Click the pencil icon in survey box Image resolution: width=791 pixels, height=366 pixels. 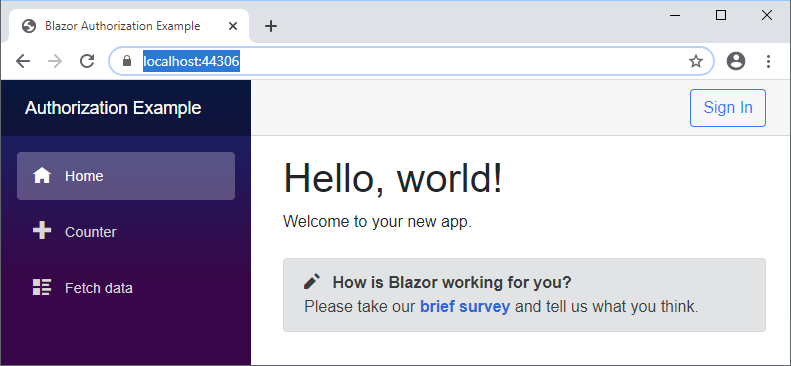pyautogui.click(x=312, y=281)
